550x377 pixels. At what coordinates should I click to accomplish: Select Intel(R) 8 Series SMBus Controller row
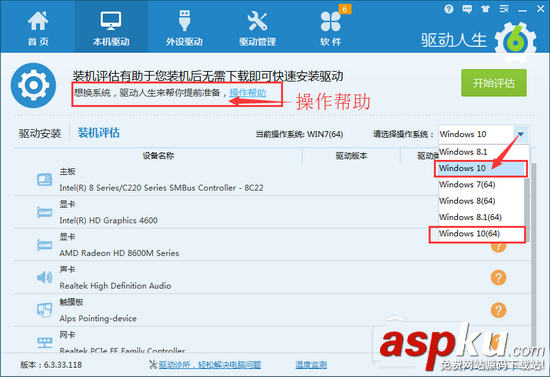click(272, 180)
